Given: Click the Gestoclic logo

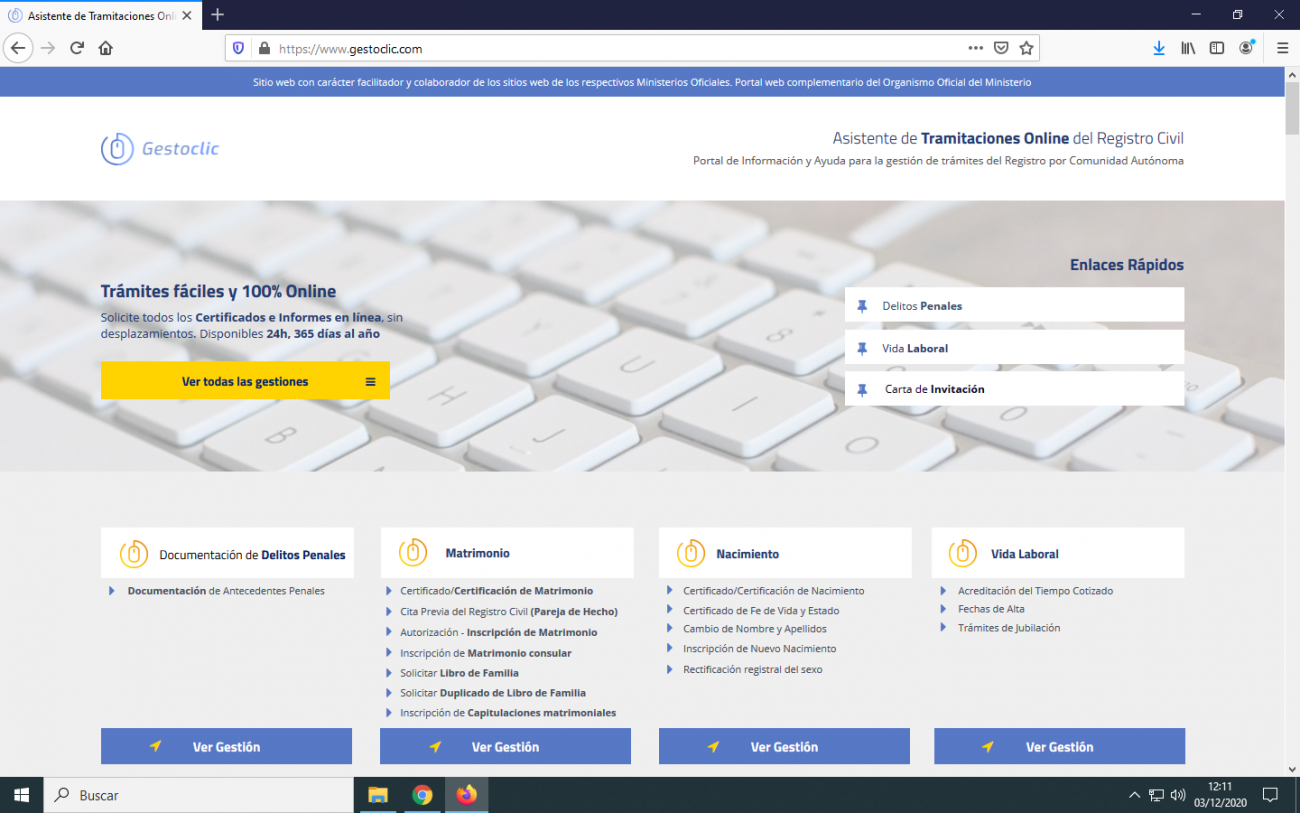Looking at the screenshot, I should [x=160, y=149].
